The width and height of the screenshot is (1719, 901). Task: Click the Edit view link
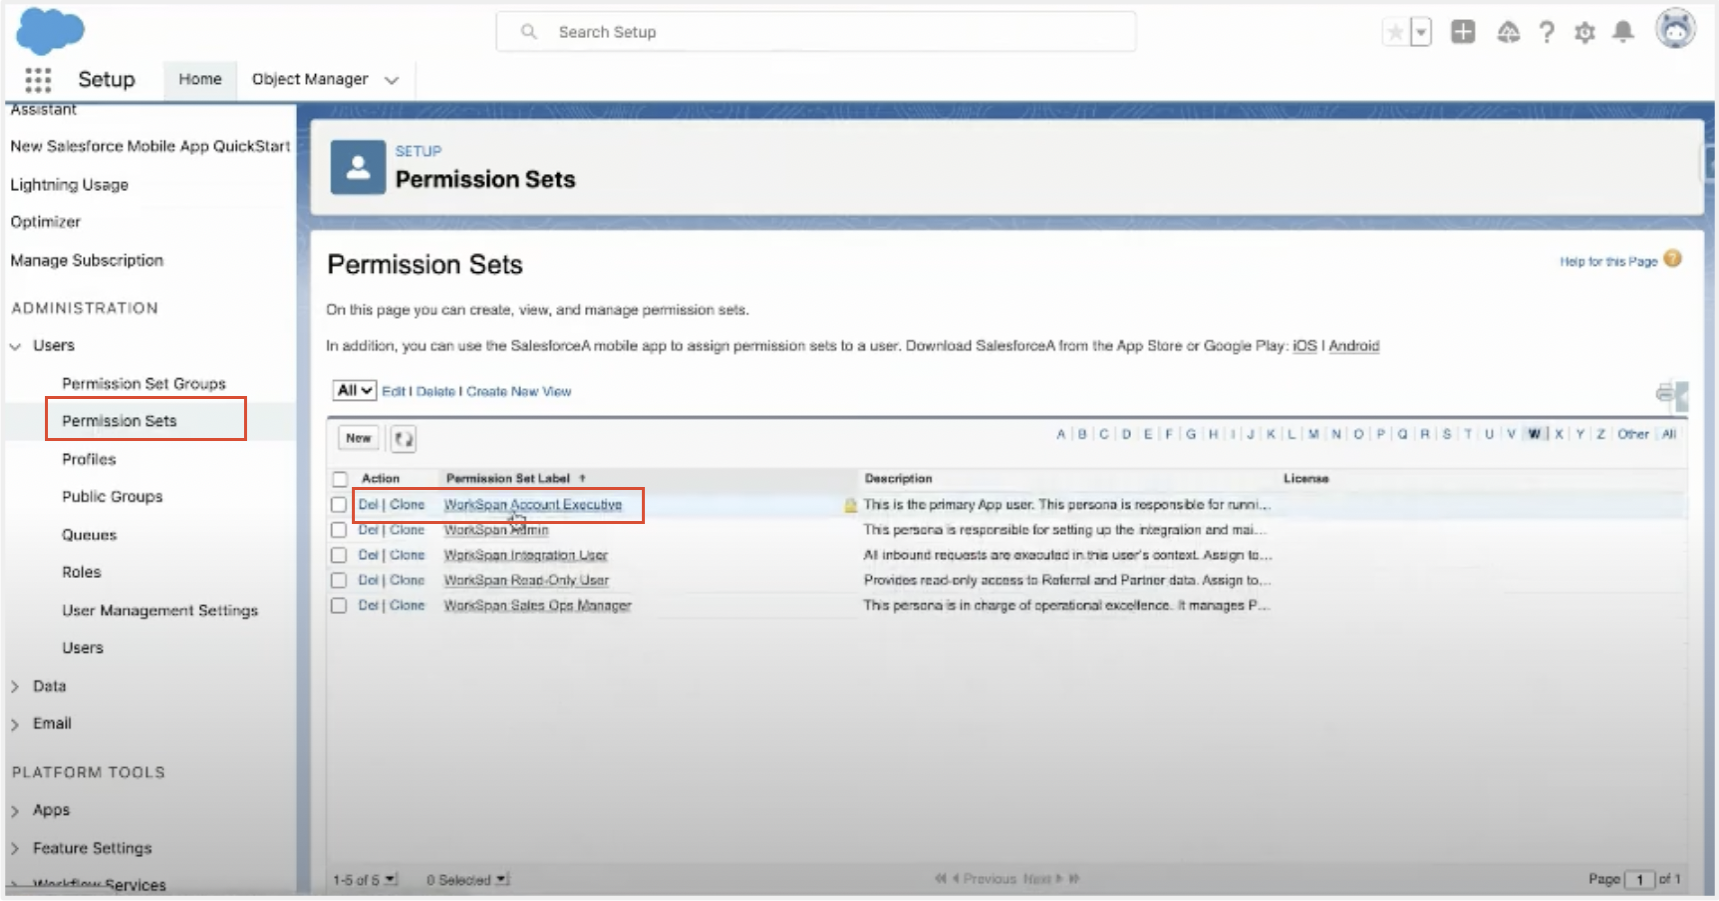(x=393, y=392)
